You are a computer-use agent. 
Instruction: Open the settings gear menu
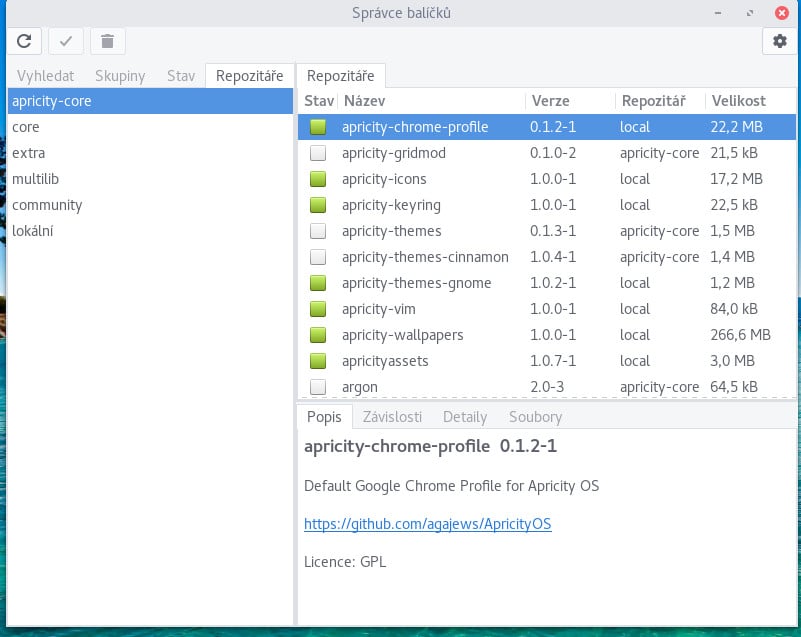pos(779,41)
